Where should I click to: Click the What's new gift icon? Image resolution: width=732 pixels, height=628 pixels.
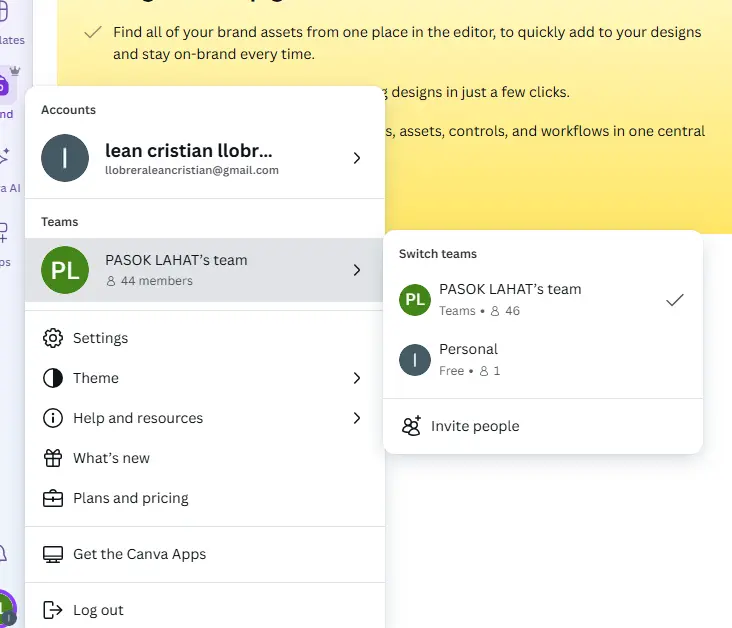pos(53,458)
